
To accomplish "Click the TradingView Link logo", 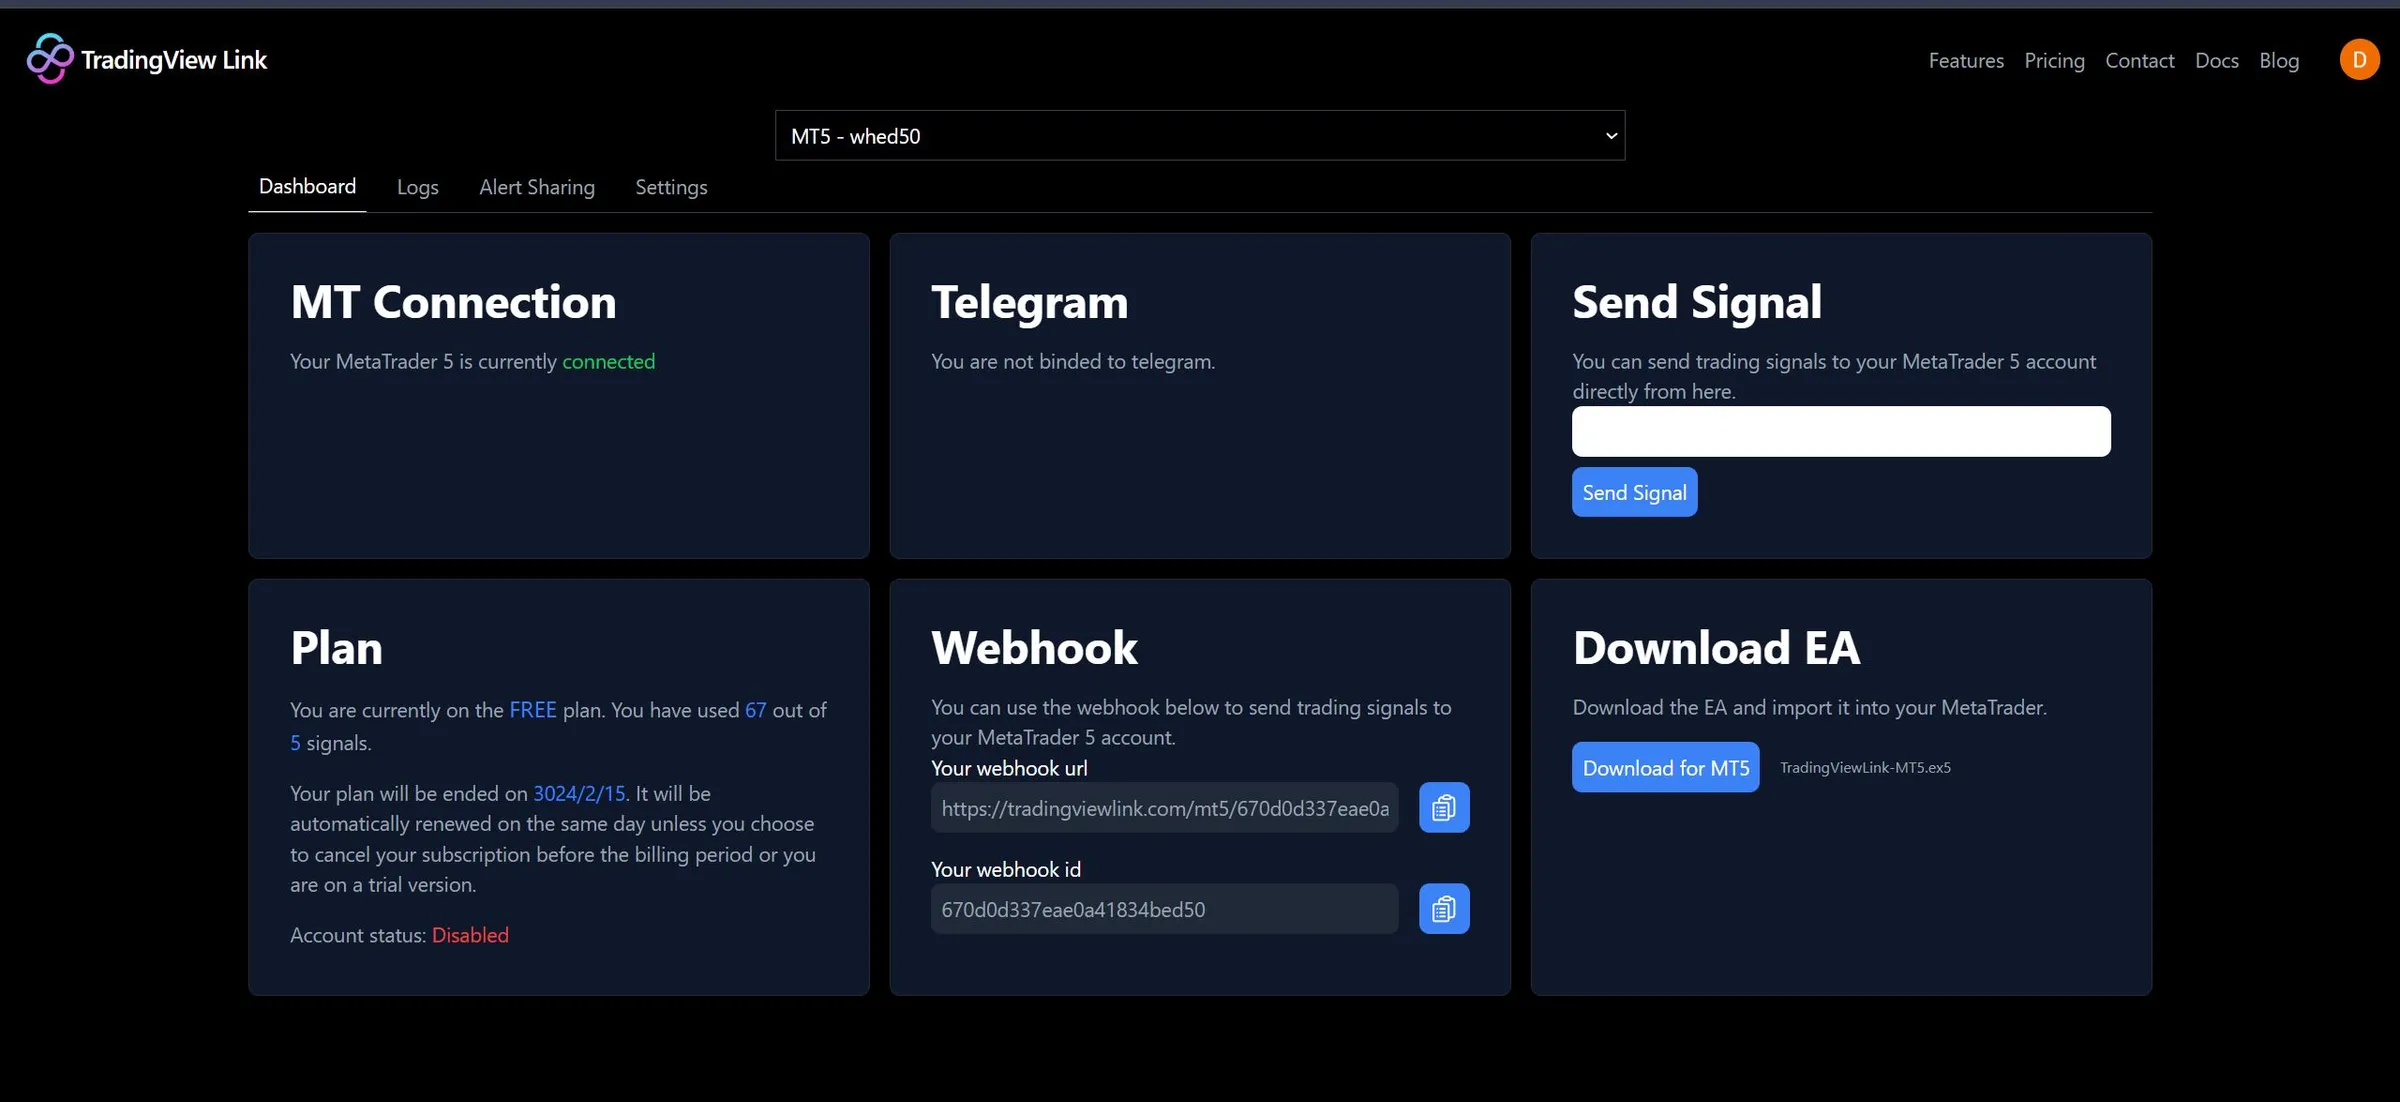I will [147, 59].
